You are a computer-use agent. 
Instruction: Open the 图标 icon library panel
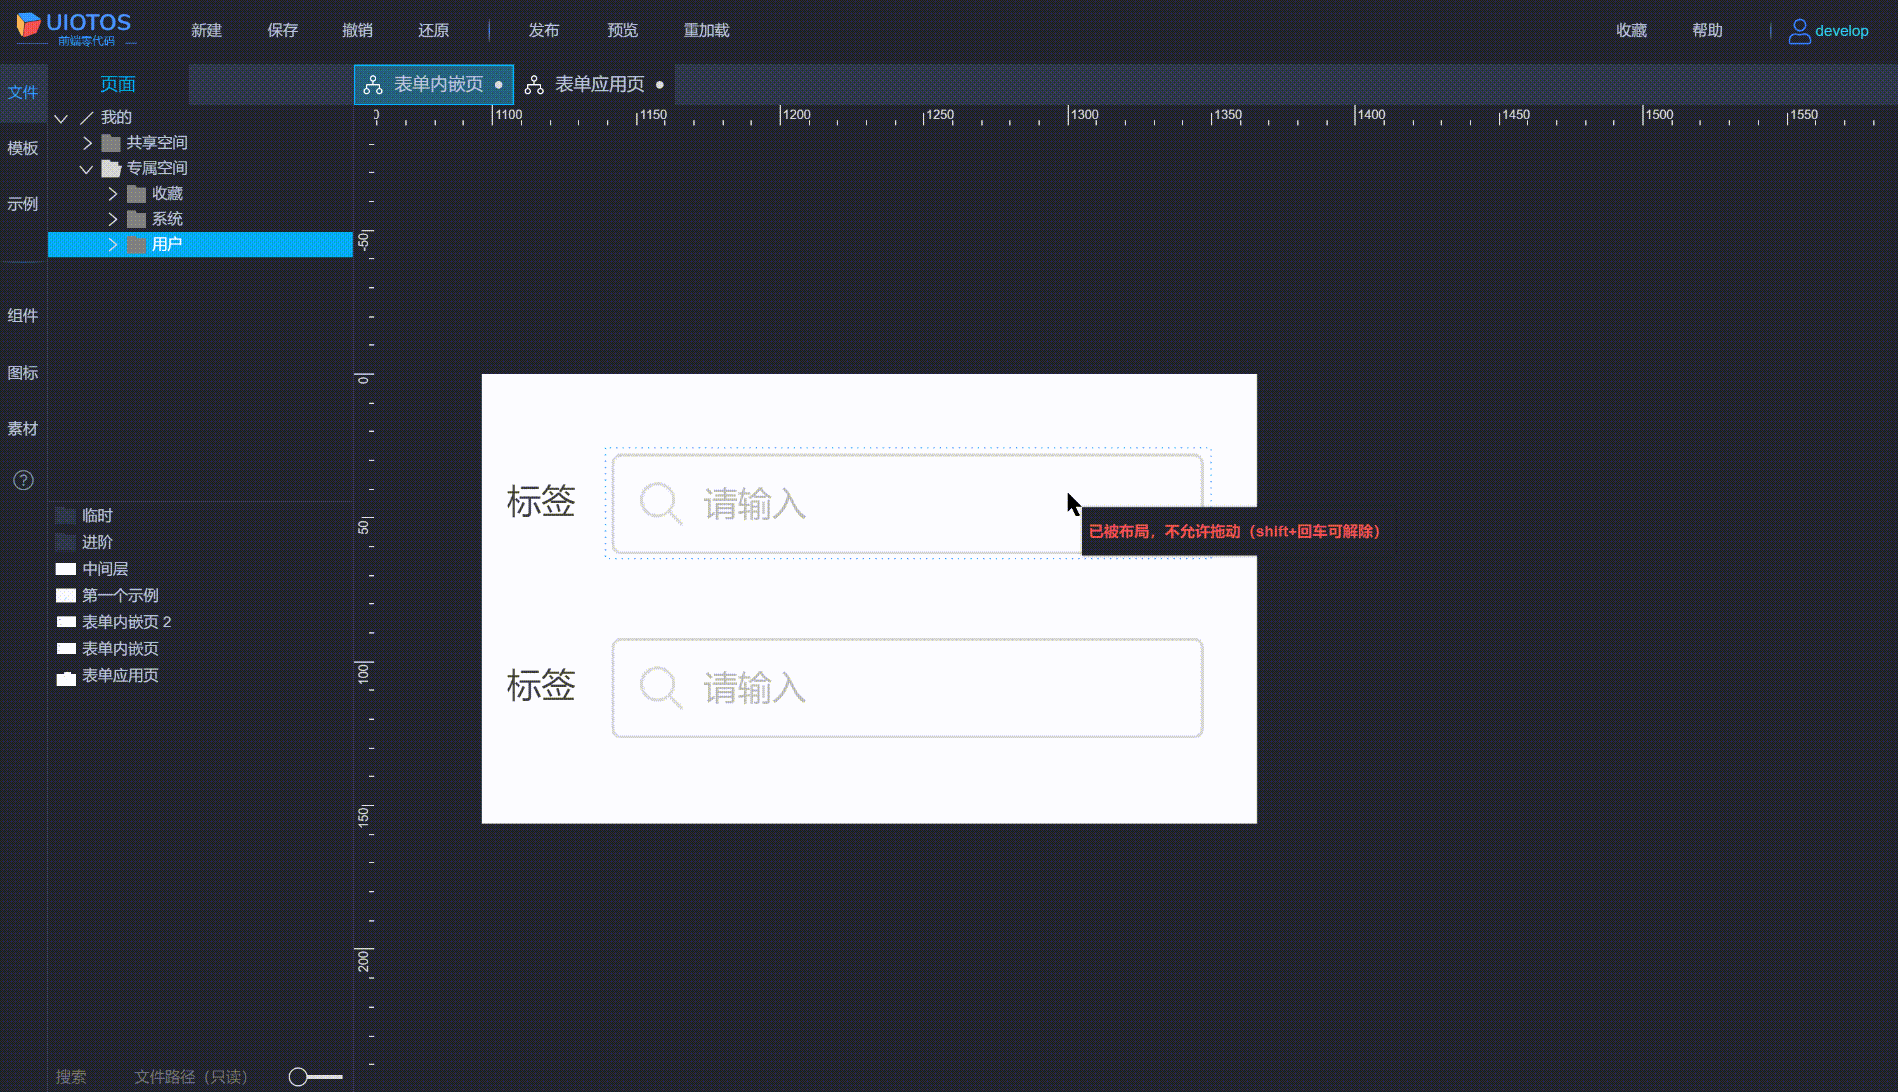click(23, 372)
